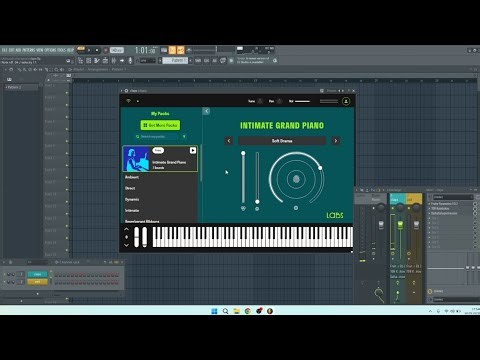
Task: Click the Get More Packs button
Action: (x=160, y=125)
